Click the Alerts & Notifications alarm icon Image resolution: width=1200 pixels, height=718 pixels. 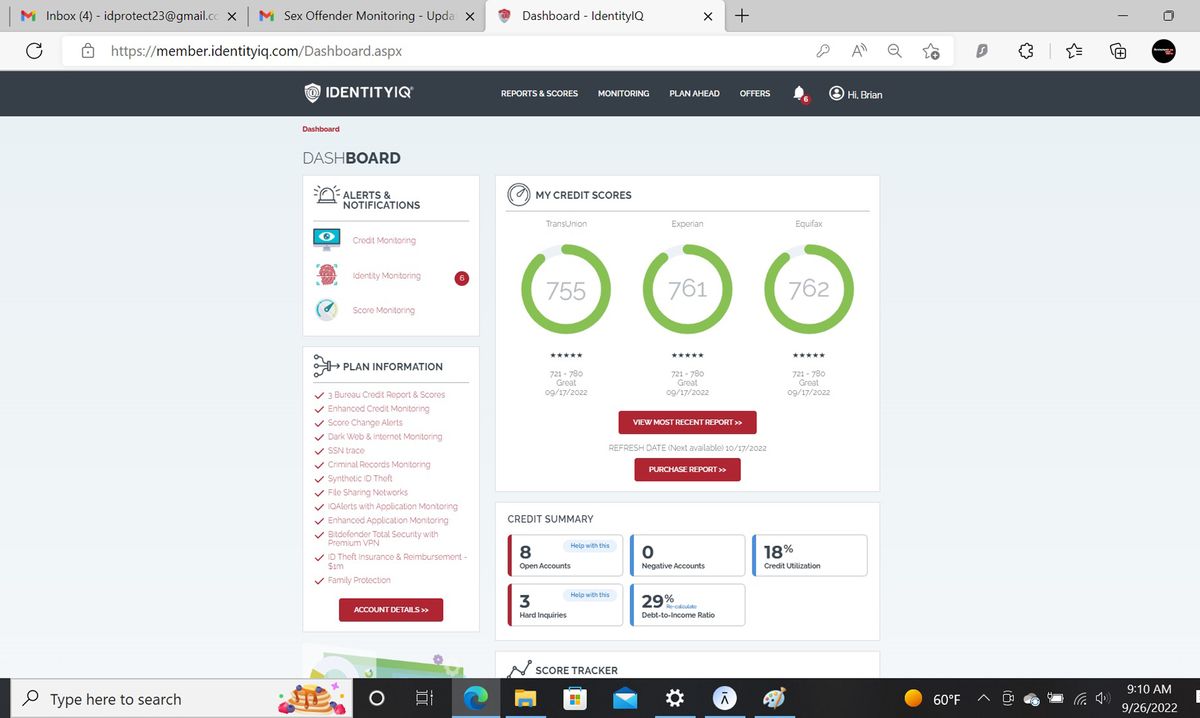point(325,195)
